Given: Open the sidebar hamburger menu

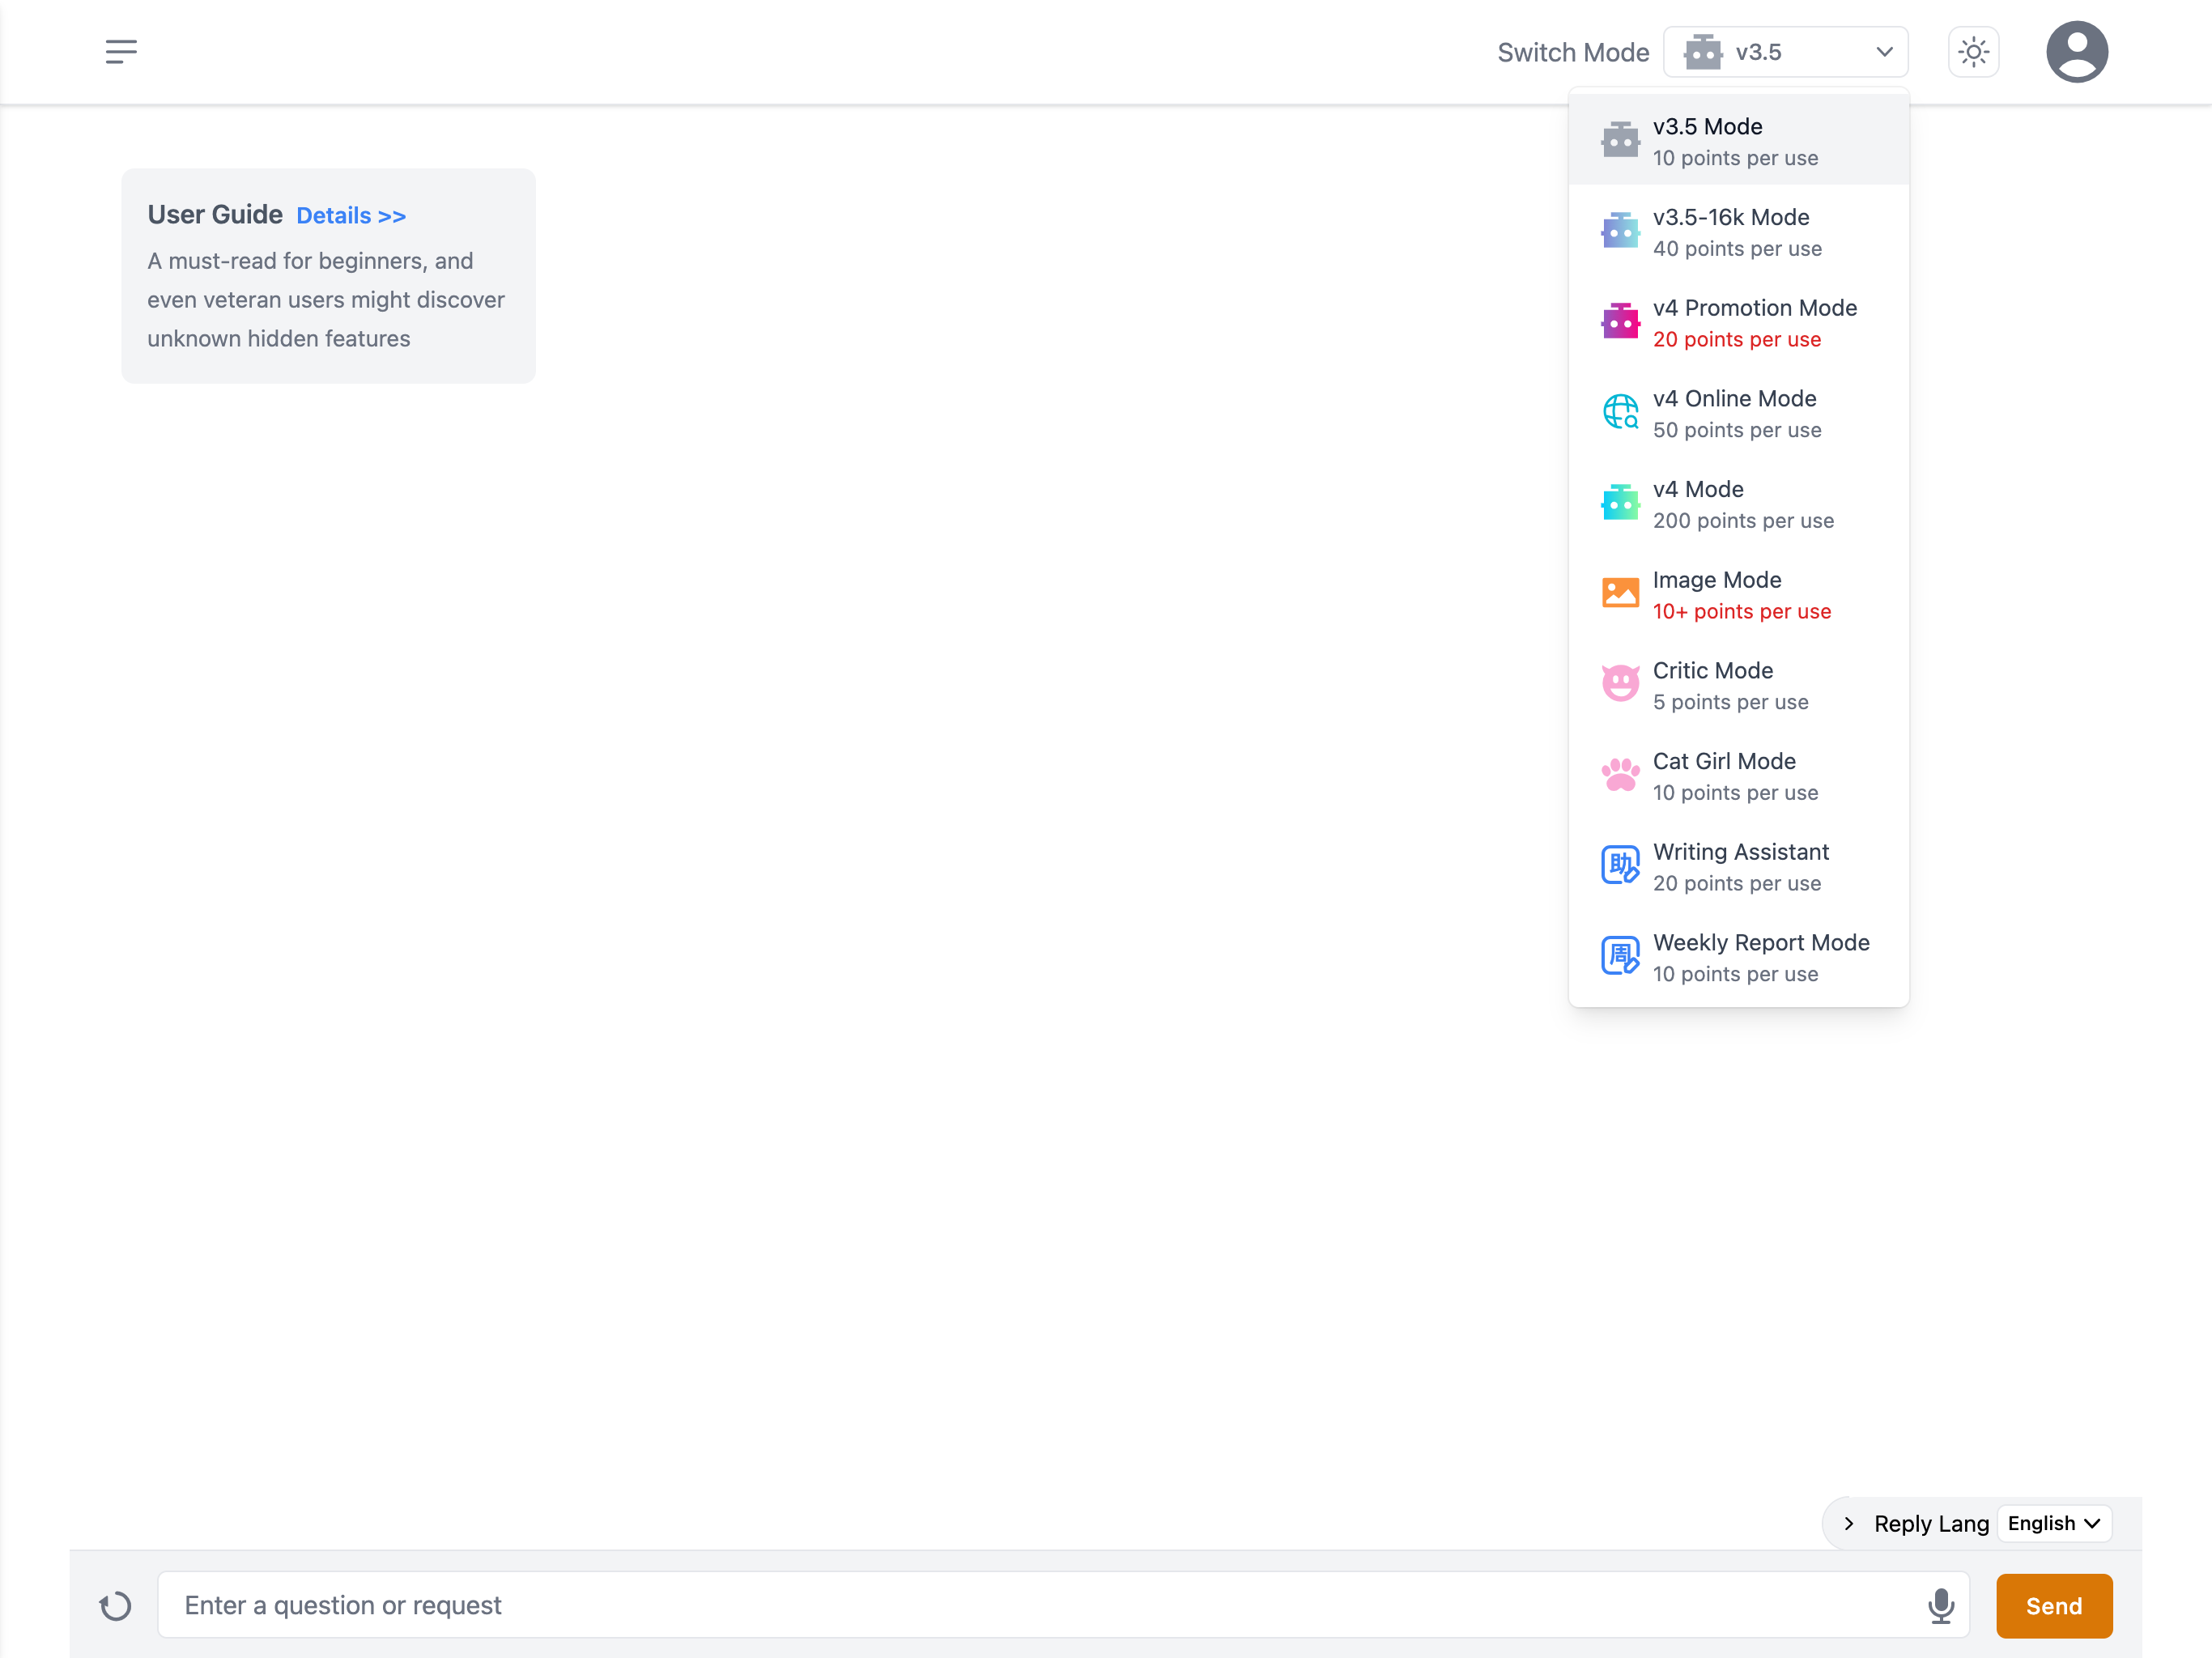Looking at the screenshot, I should click(x=121, y=52).
